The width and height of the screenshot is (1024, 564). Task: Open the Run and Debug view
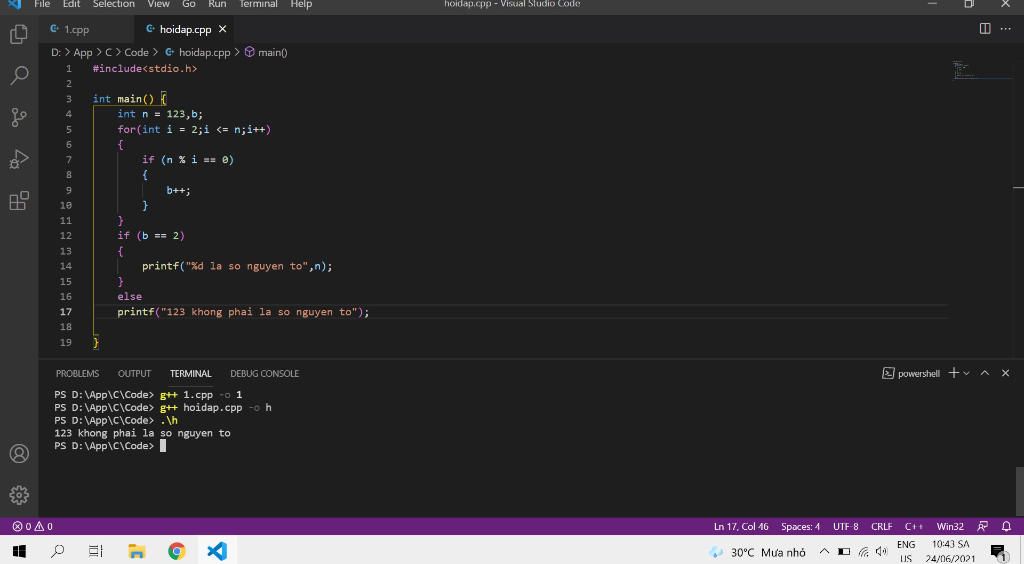coord(19,159)
